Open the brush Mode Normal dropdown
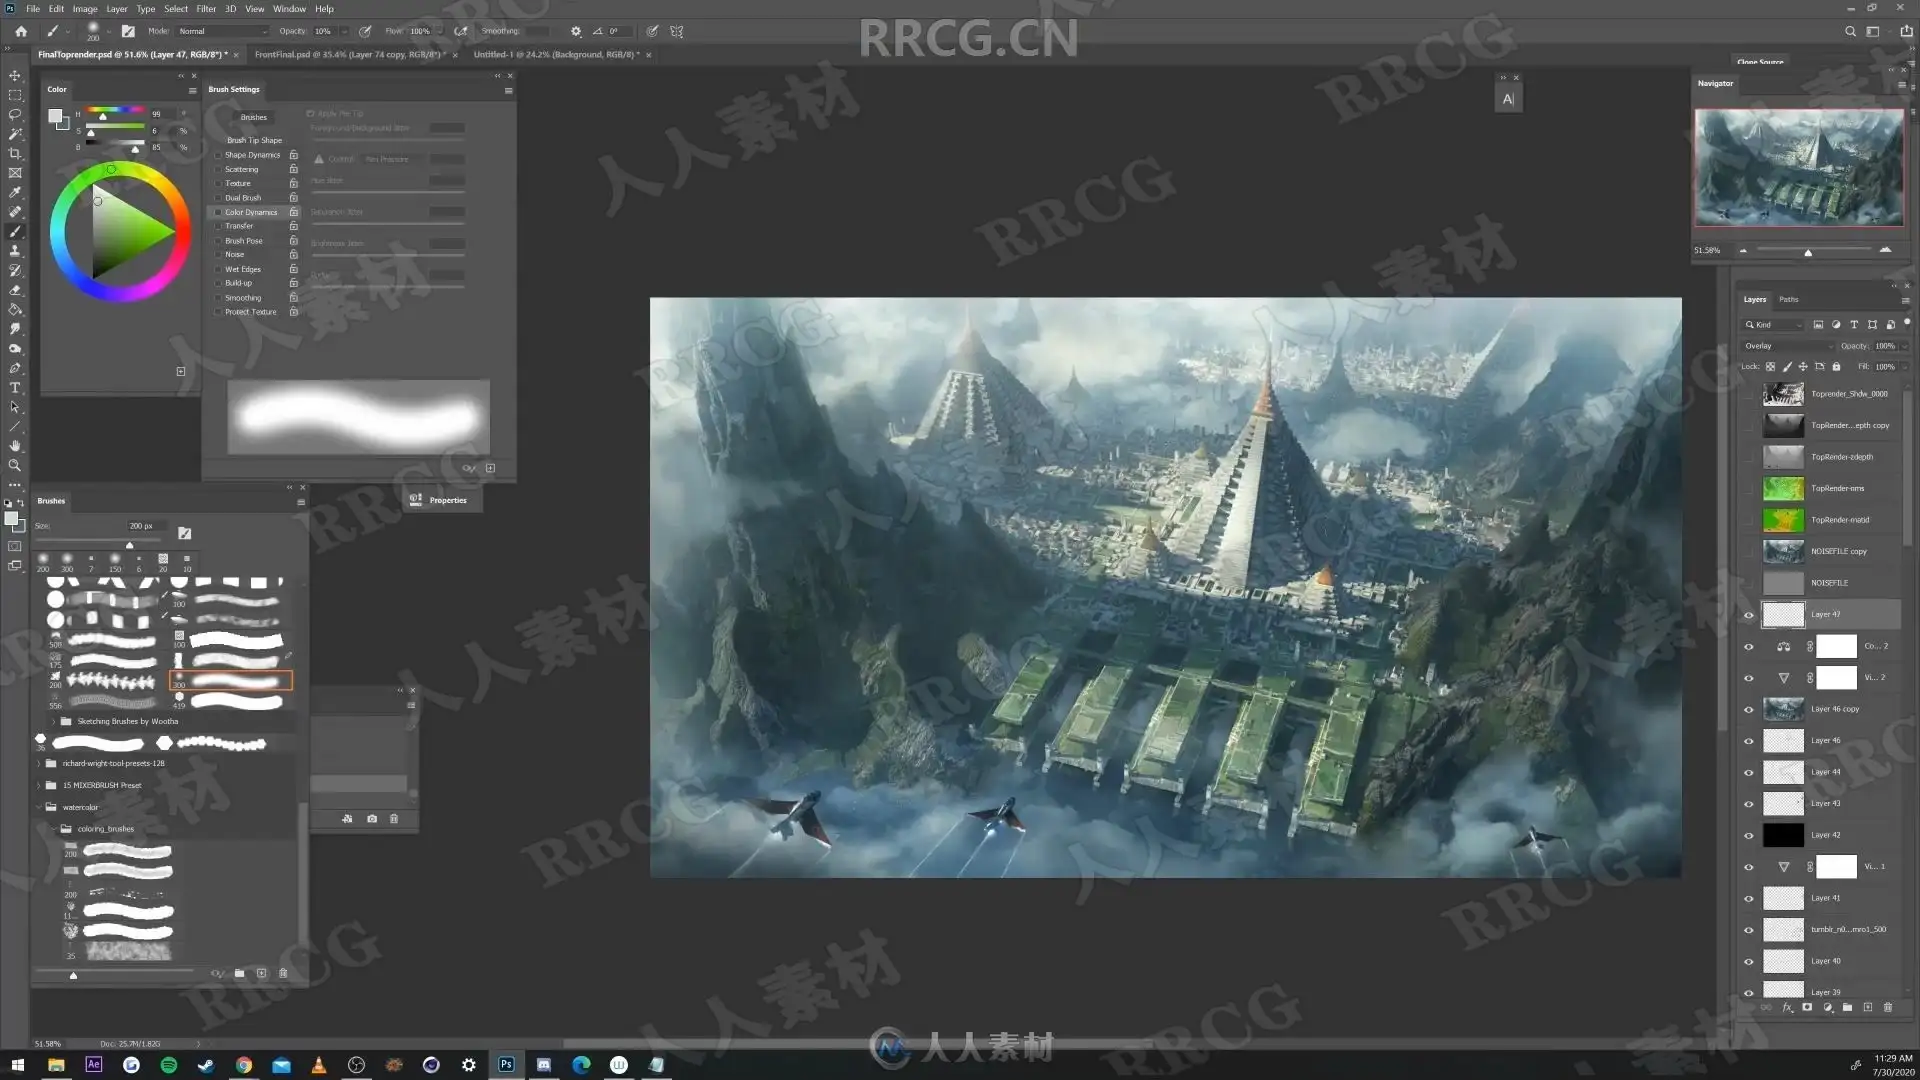Screen dimensions: 1920x1080 pos(220,31)
